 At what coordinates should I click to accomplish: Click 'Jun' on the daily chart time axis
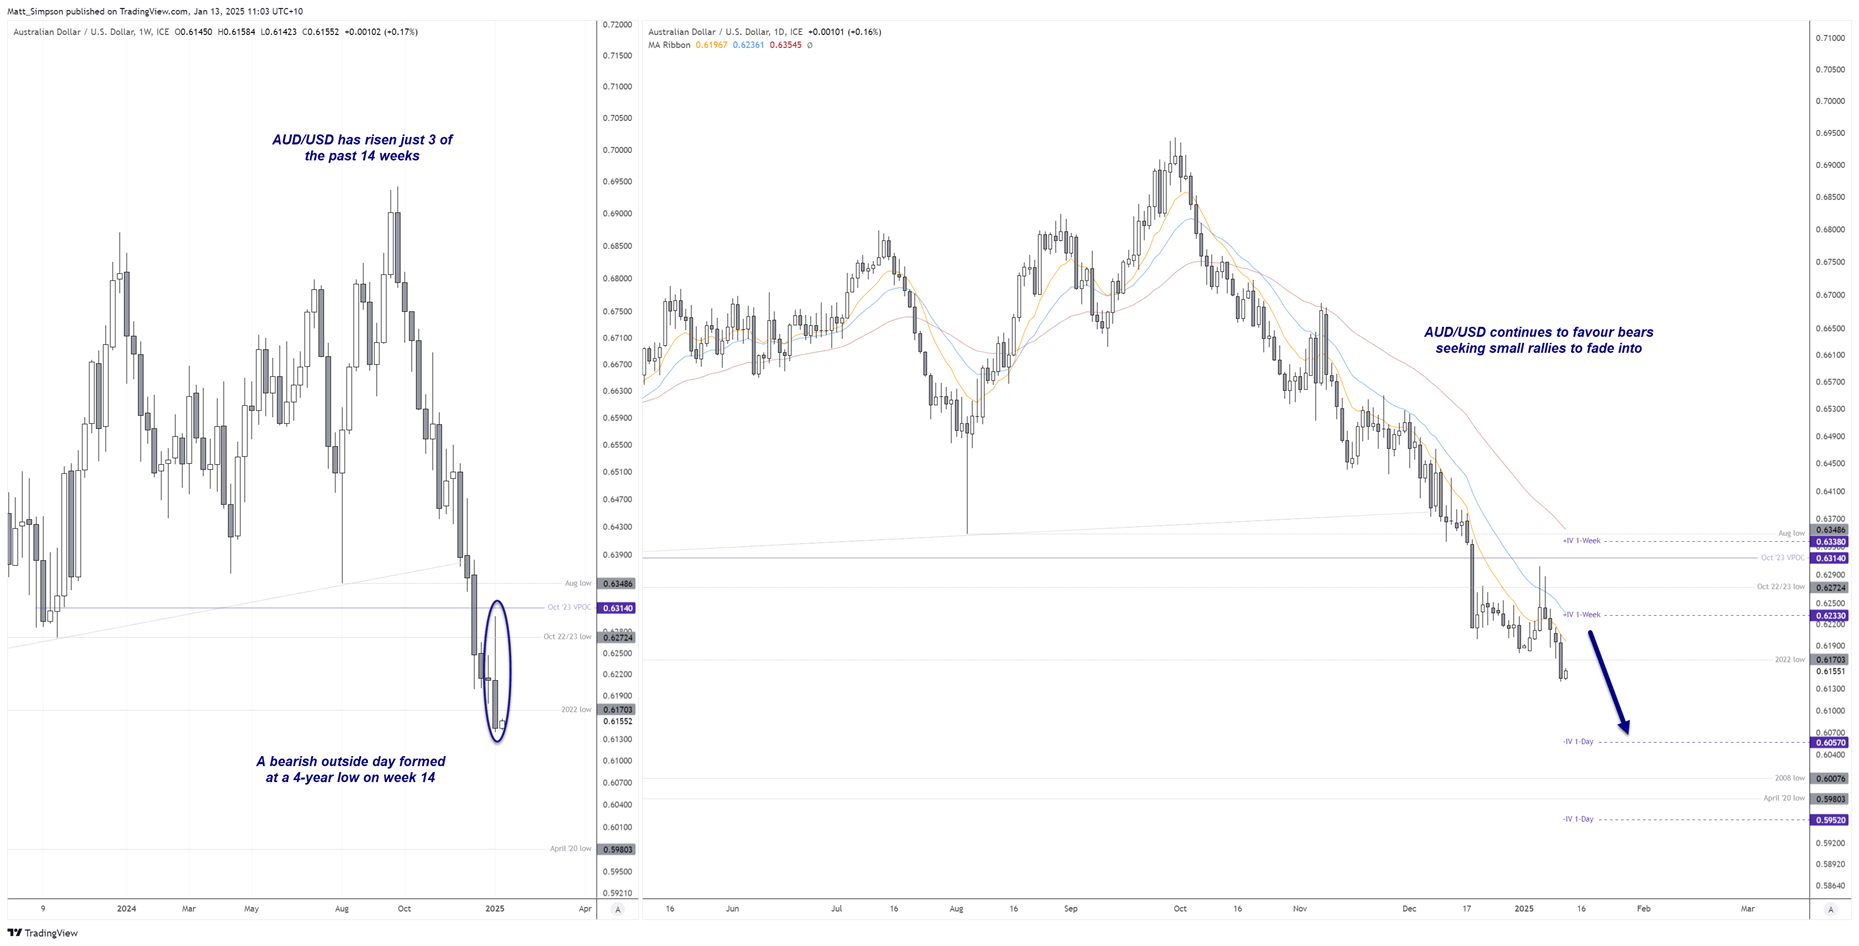coord(733,909)
